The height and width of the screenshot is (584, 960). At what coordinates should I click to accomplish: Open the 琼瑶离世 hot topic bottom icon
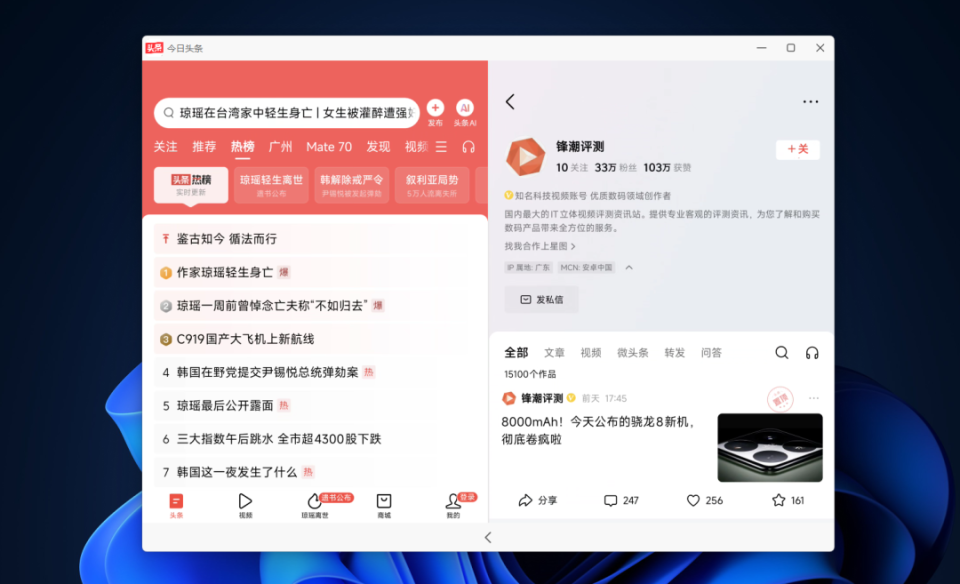pos(315,506)
